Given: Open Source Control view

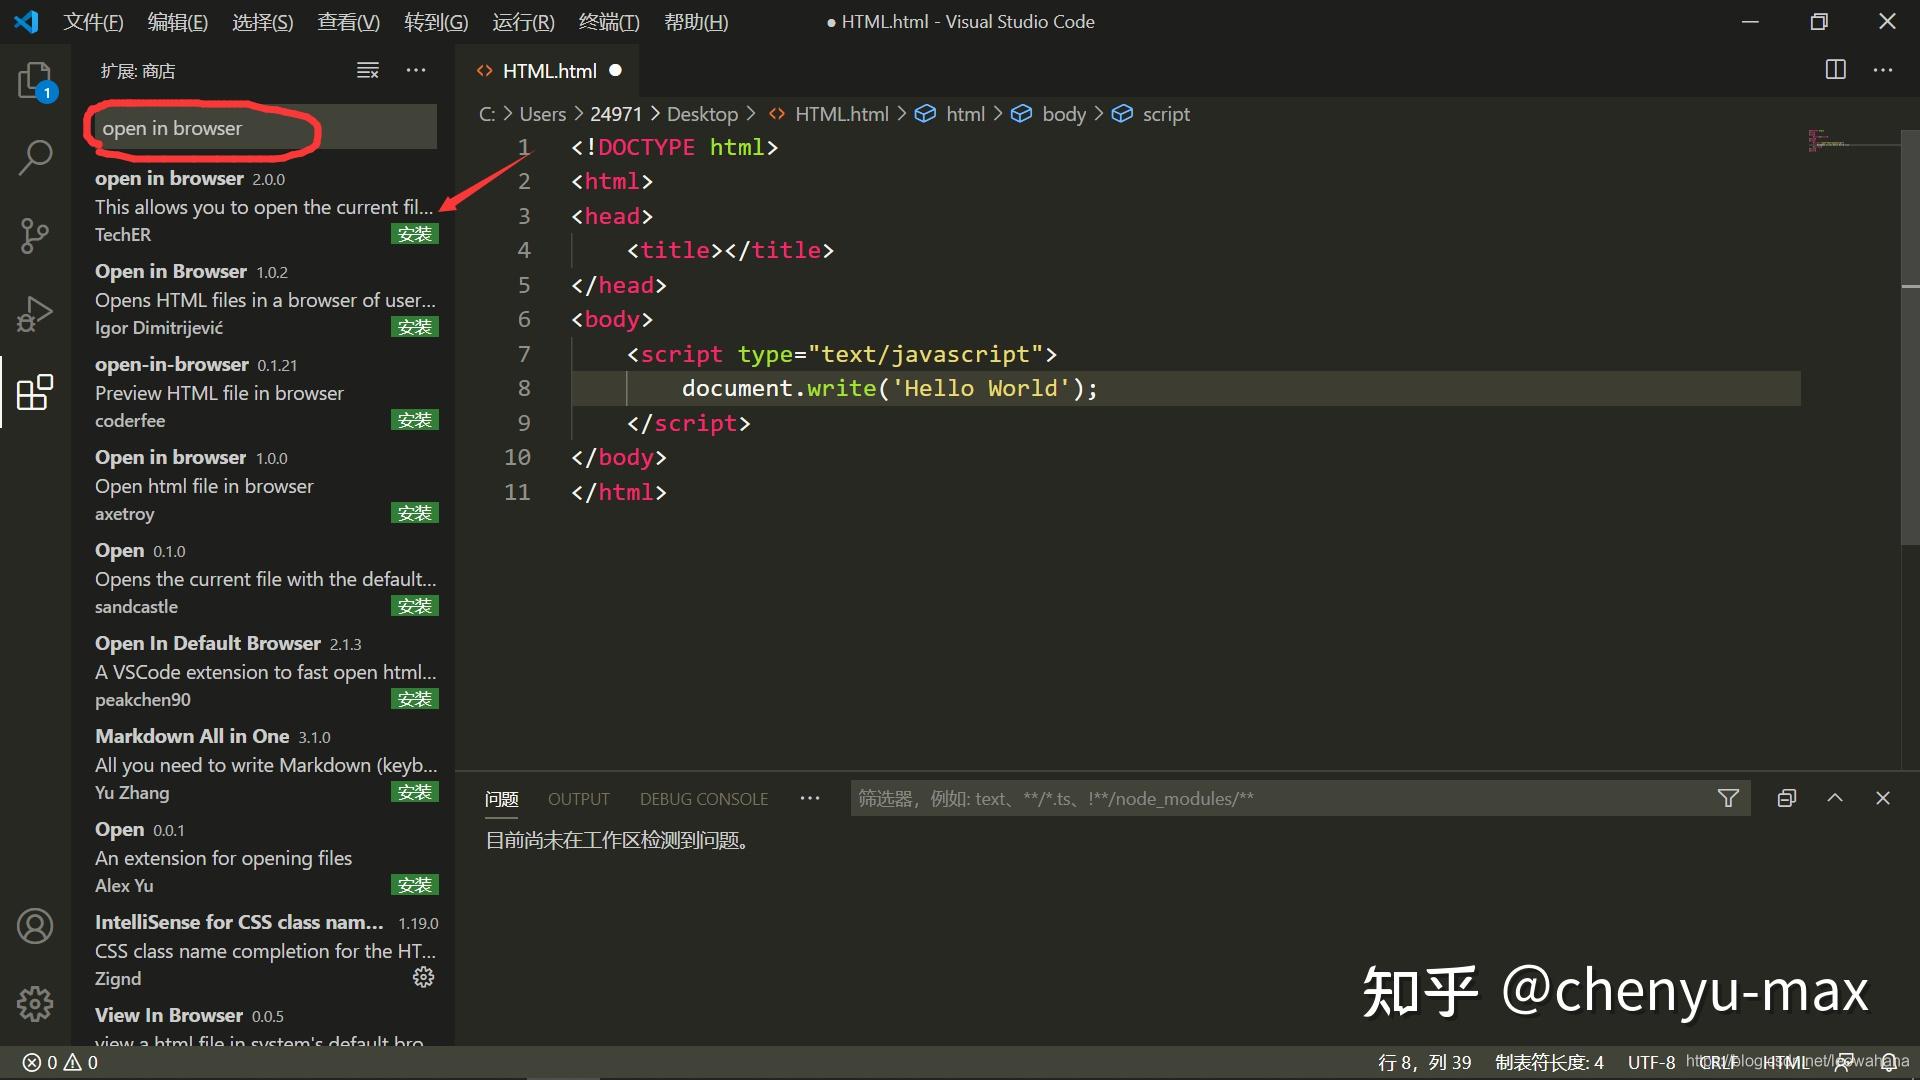Looking at the screenshot, I should click(36, 236).
